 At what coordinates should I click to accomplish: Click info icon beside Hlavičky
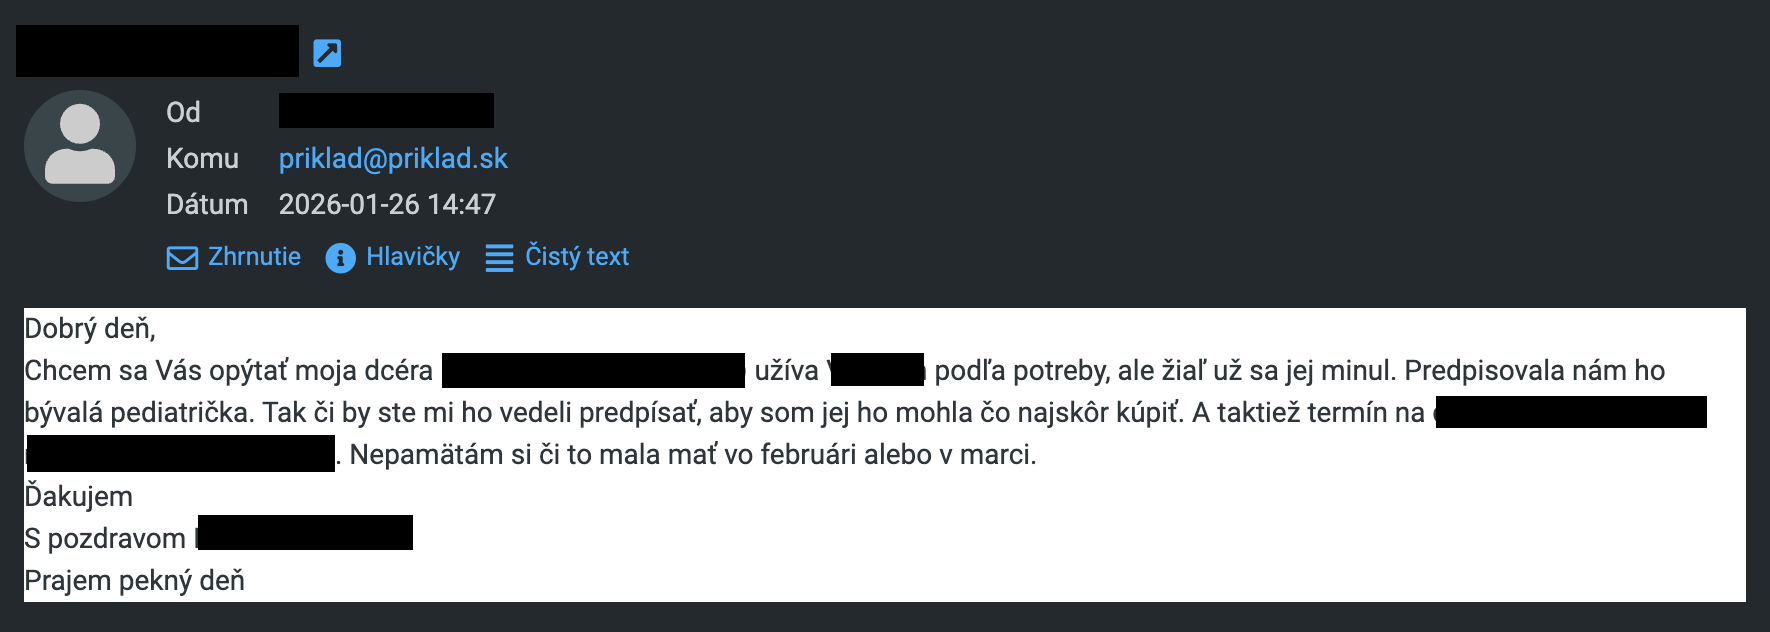tap(340, 258)
